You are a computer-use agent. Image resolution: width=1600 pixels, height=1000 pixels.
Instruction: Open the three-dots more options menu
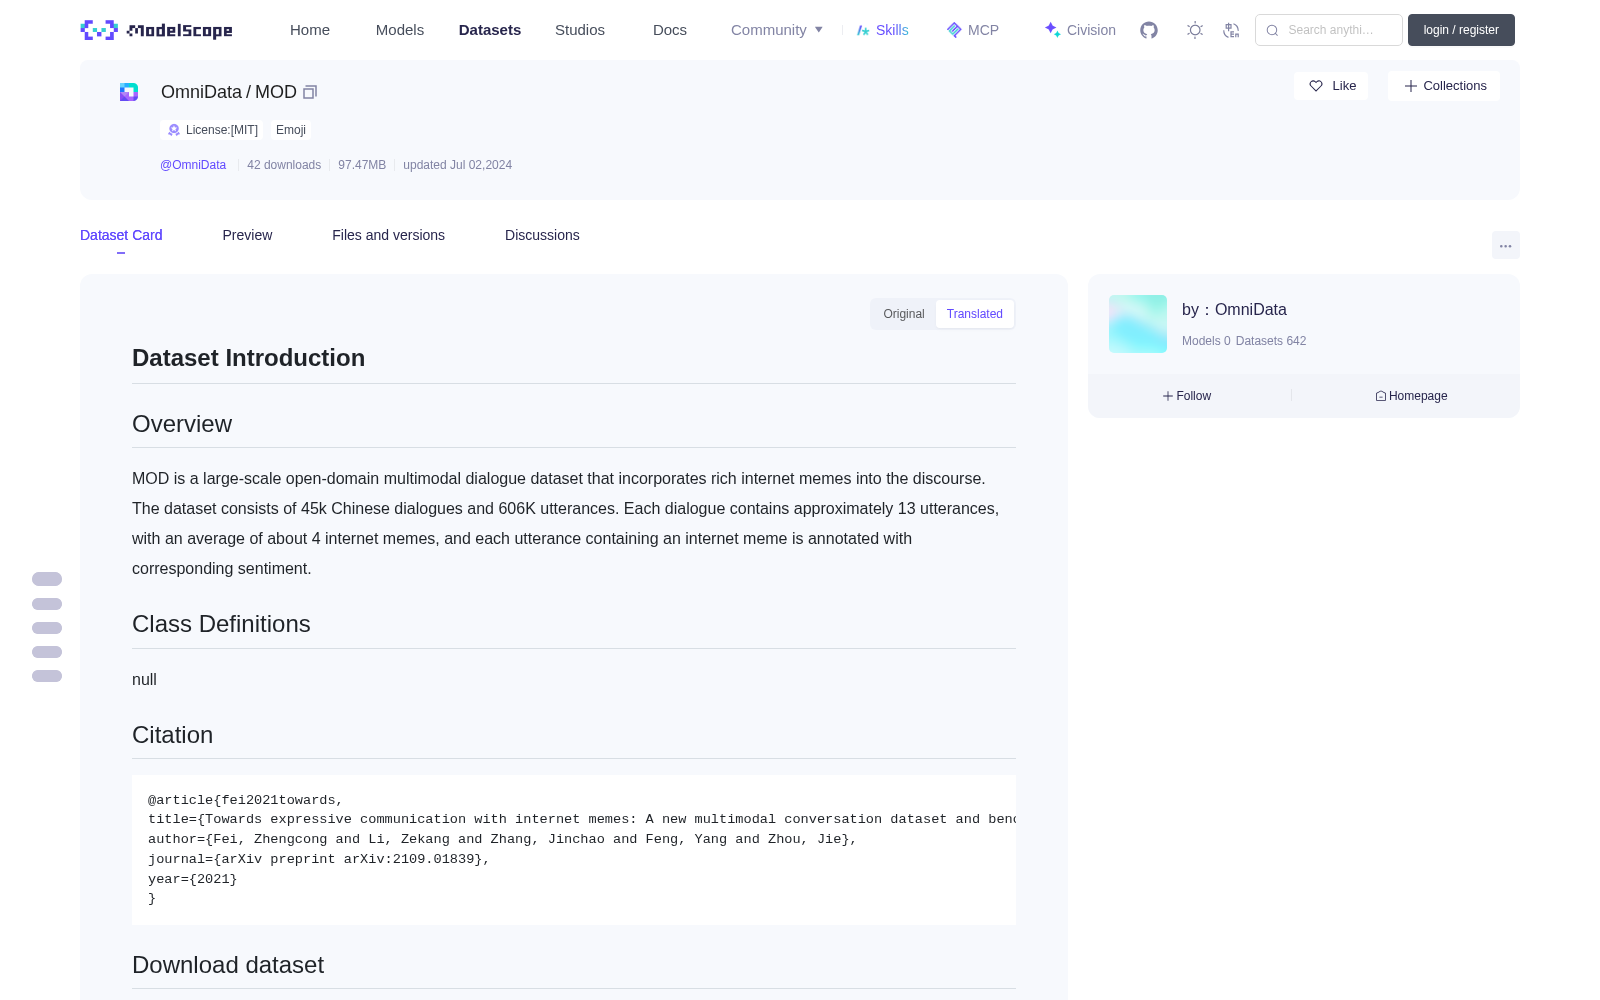1505,245
